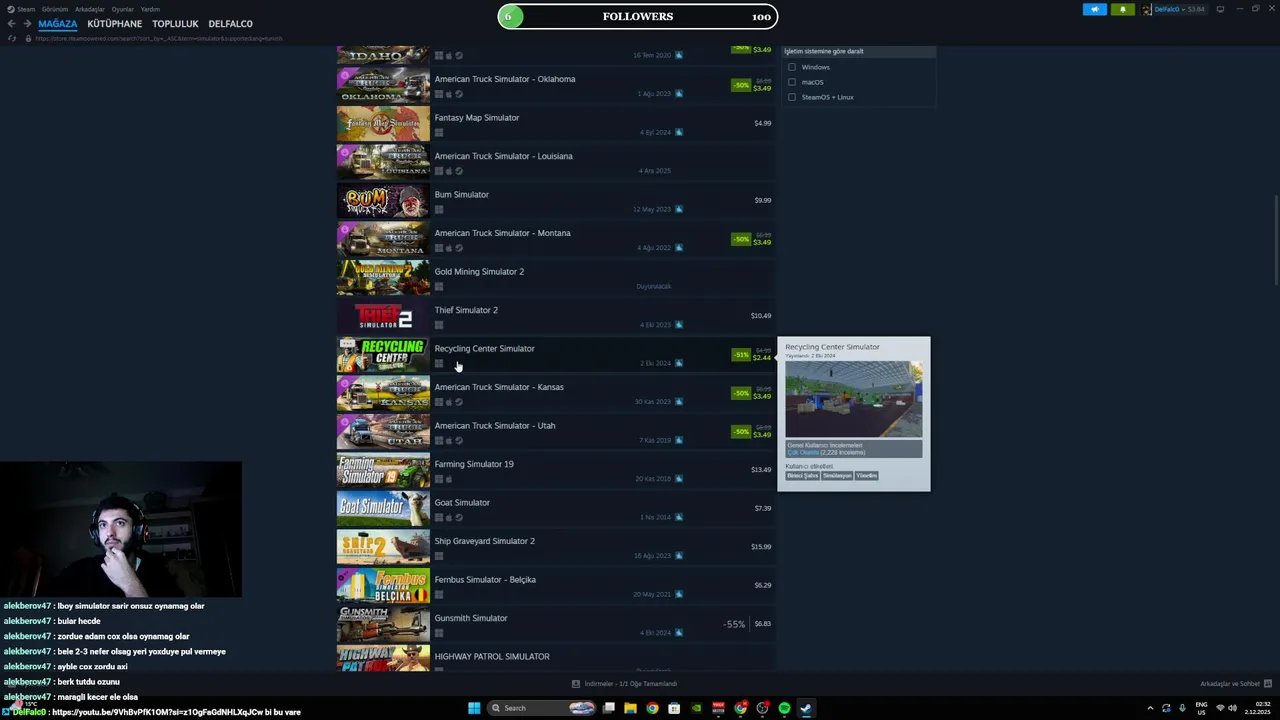Open Google Chrome from the taskbar
Image resolution: width=1280 pixels, height=720 pixels.
click(652, 708)
